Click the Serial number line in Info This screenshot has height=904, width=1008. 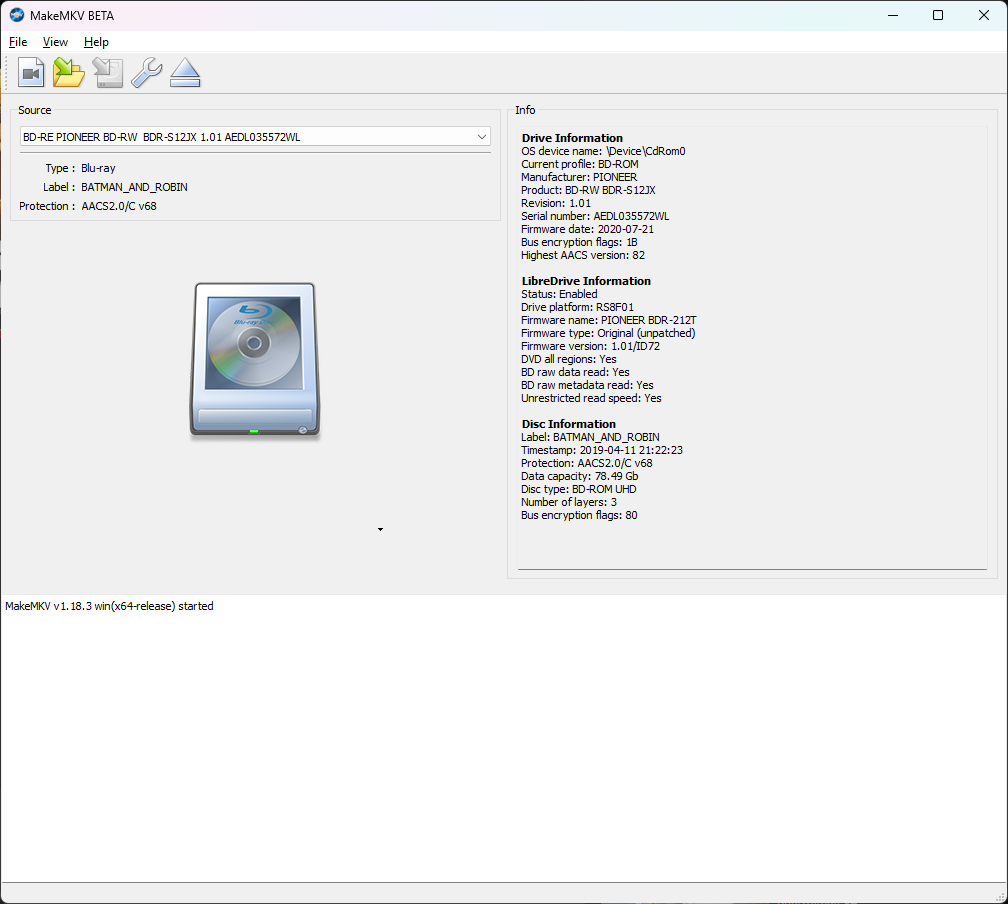tap(595, 216)
